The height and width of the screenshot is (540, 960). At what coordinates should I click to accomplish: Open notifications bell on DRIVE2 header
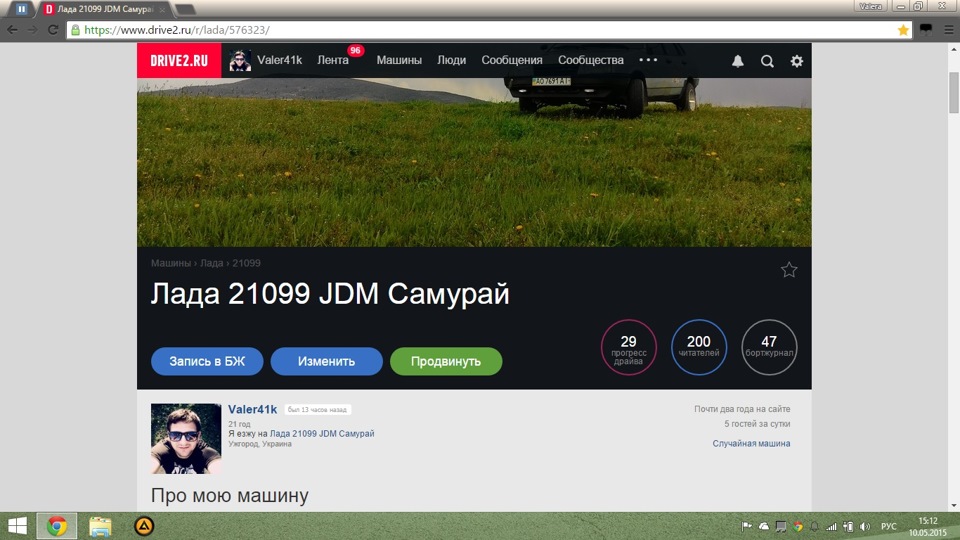[x=738, y=61]
